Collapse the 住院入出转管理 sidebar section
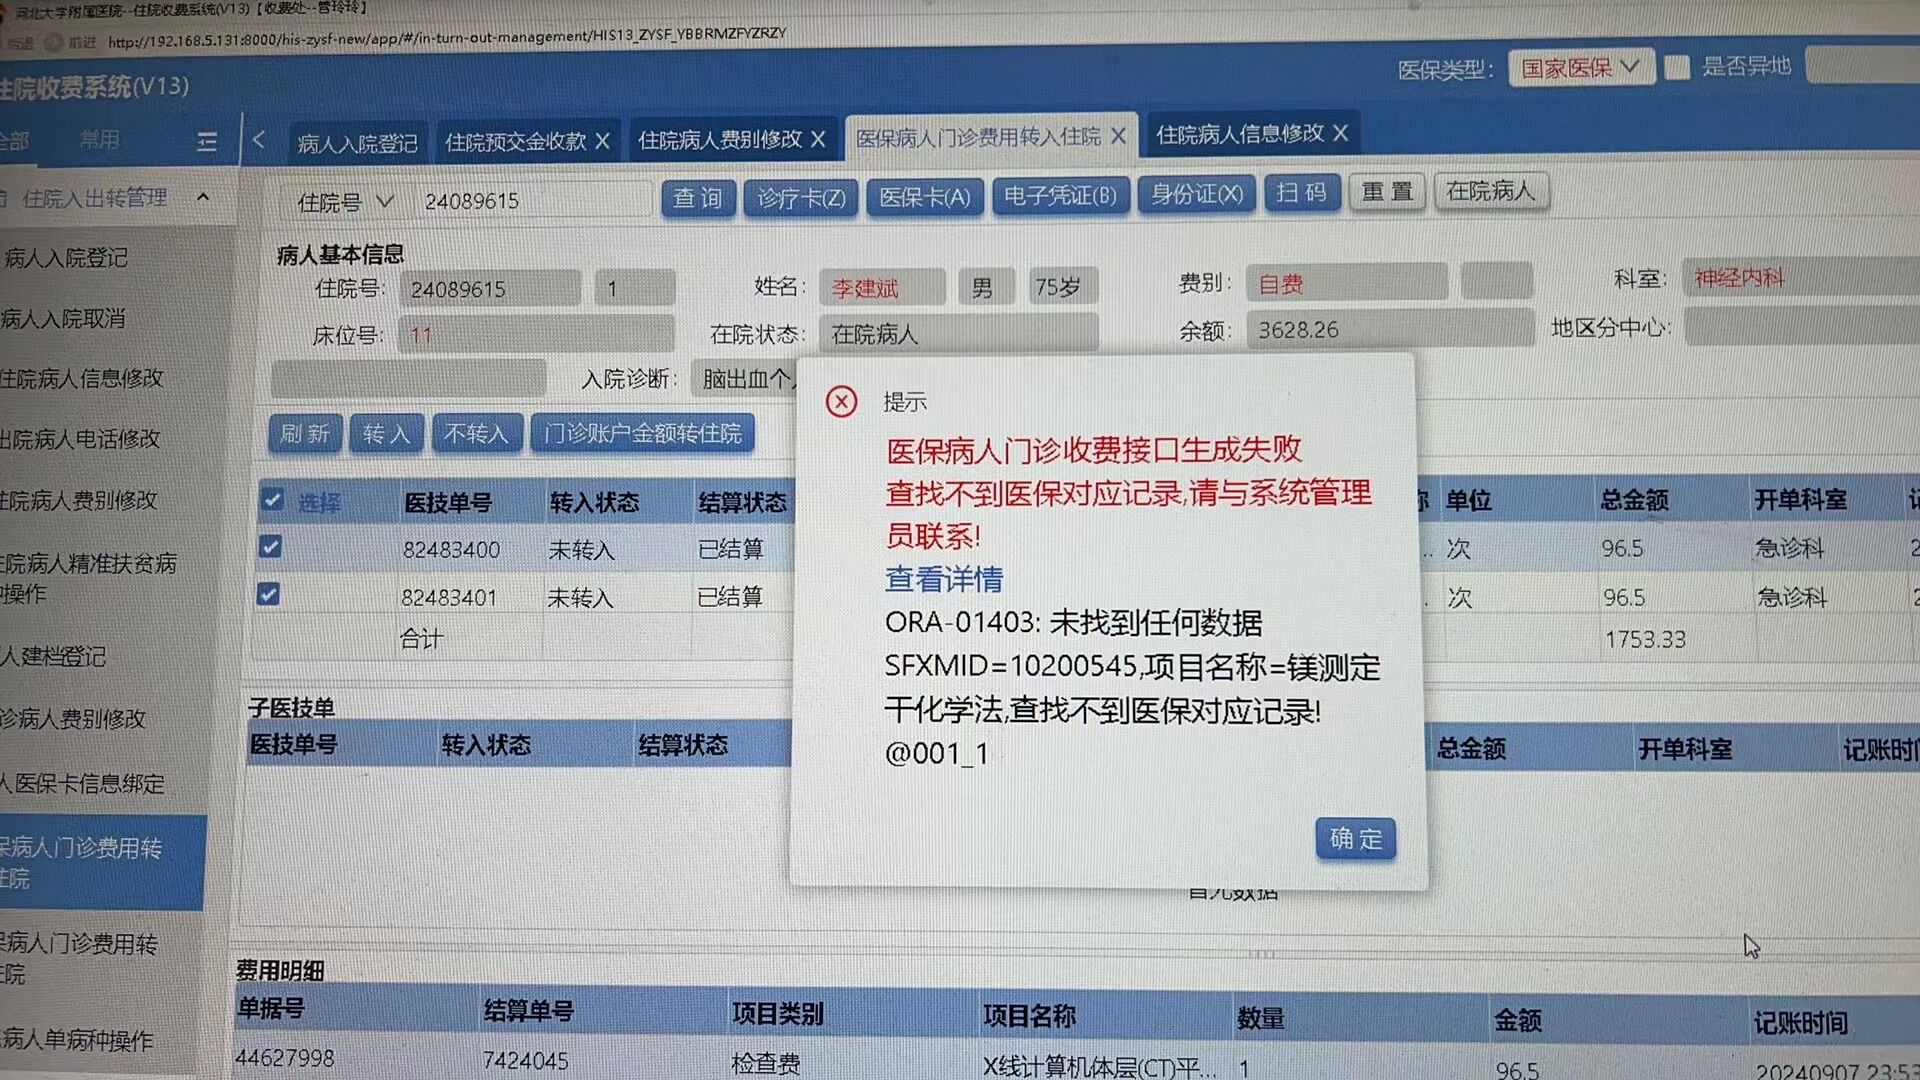Image resolution: width=1920 pixels, height=1080 pixels. click(203, 198)
